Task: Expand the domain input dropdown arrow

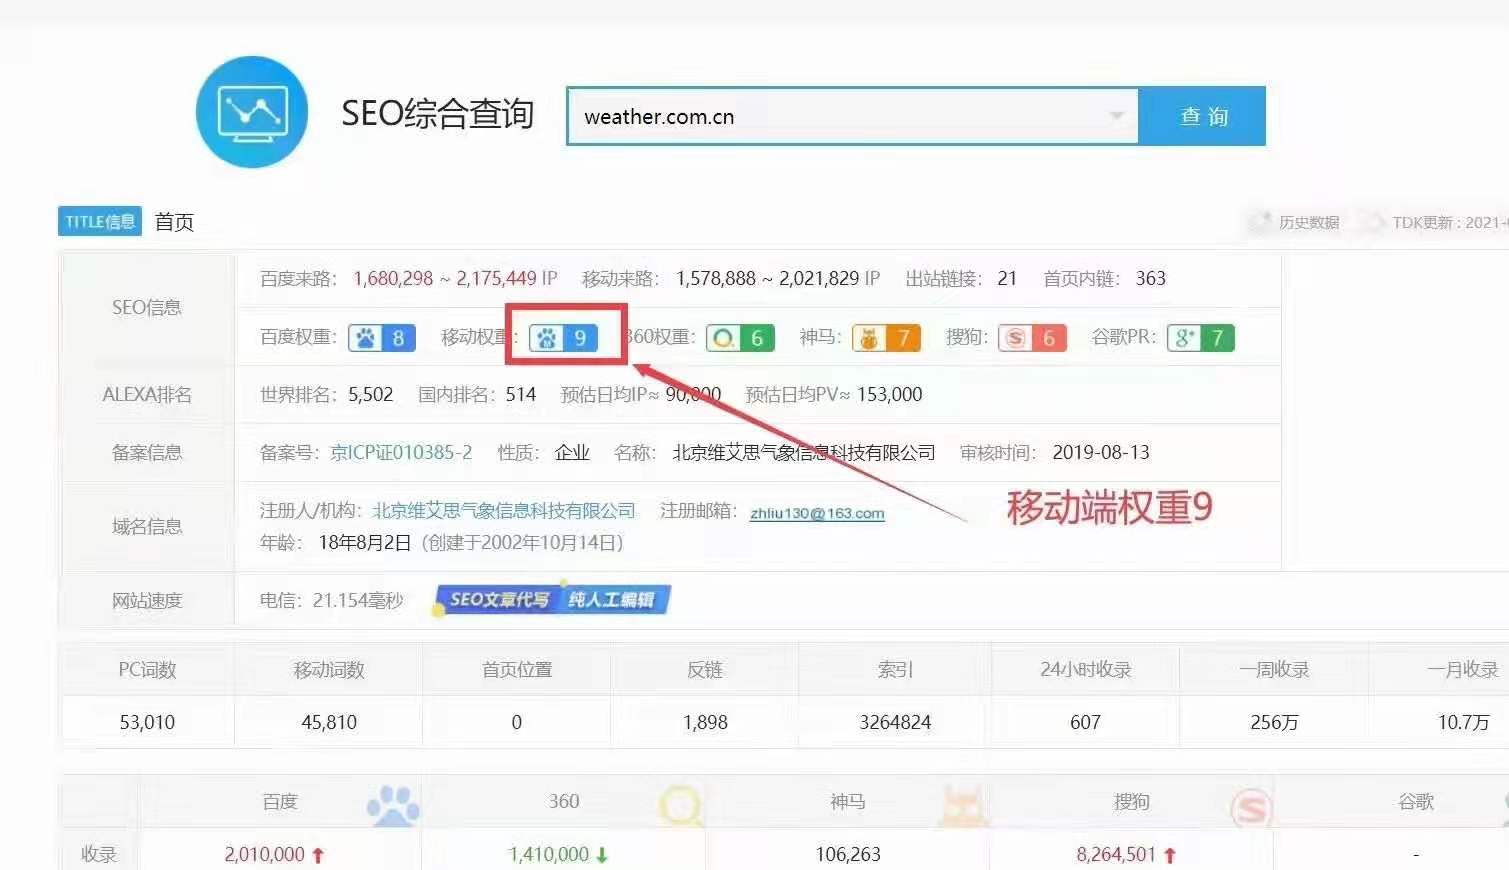Action: pyautogui.click(x=1116, y=116)
